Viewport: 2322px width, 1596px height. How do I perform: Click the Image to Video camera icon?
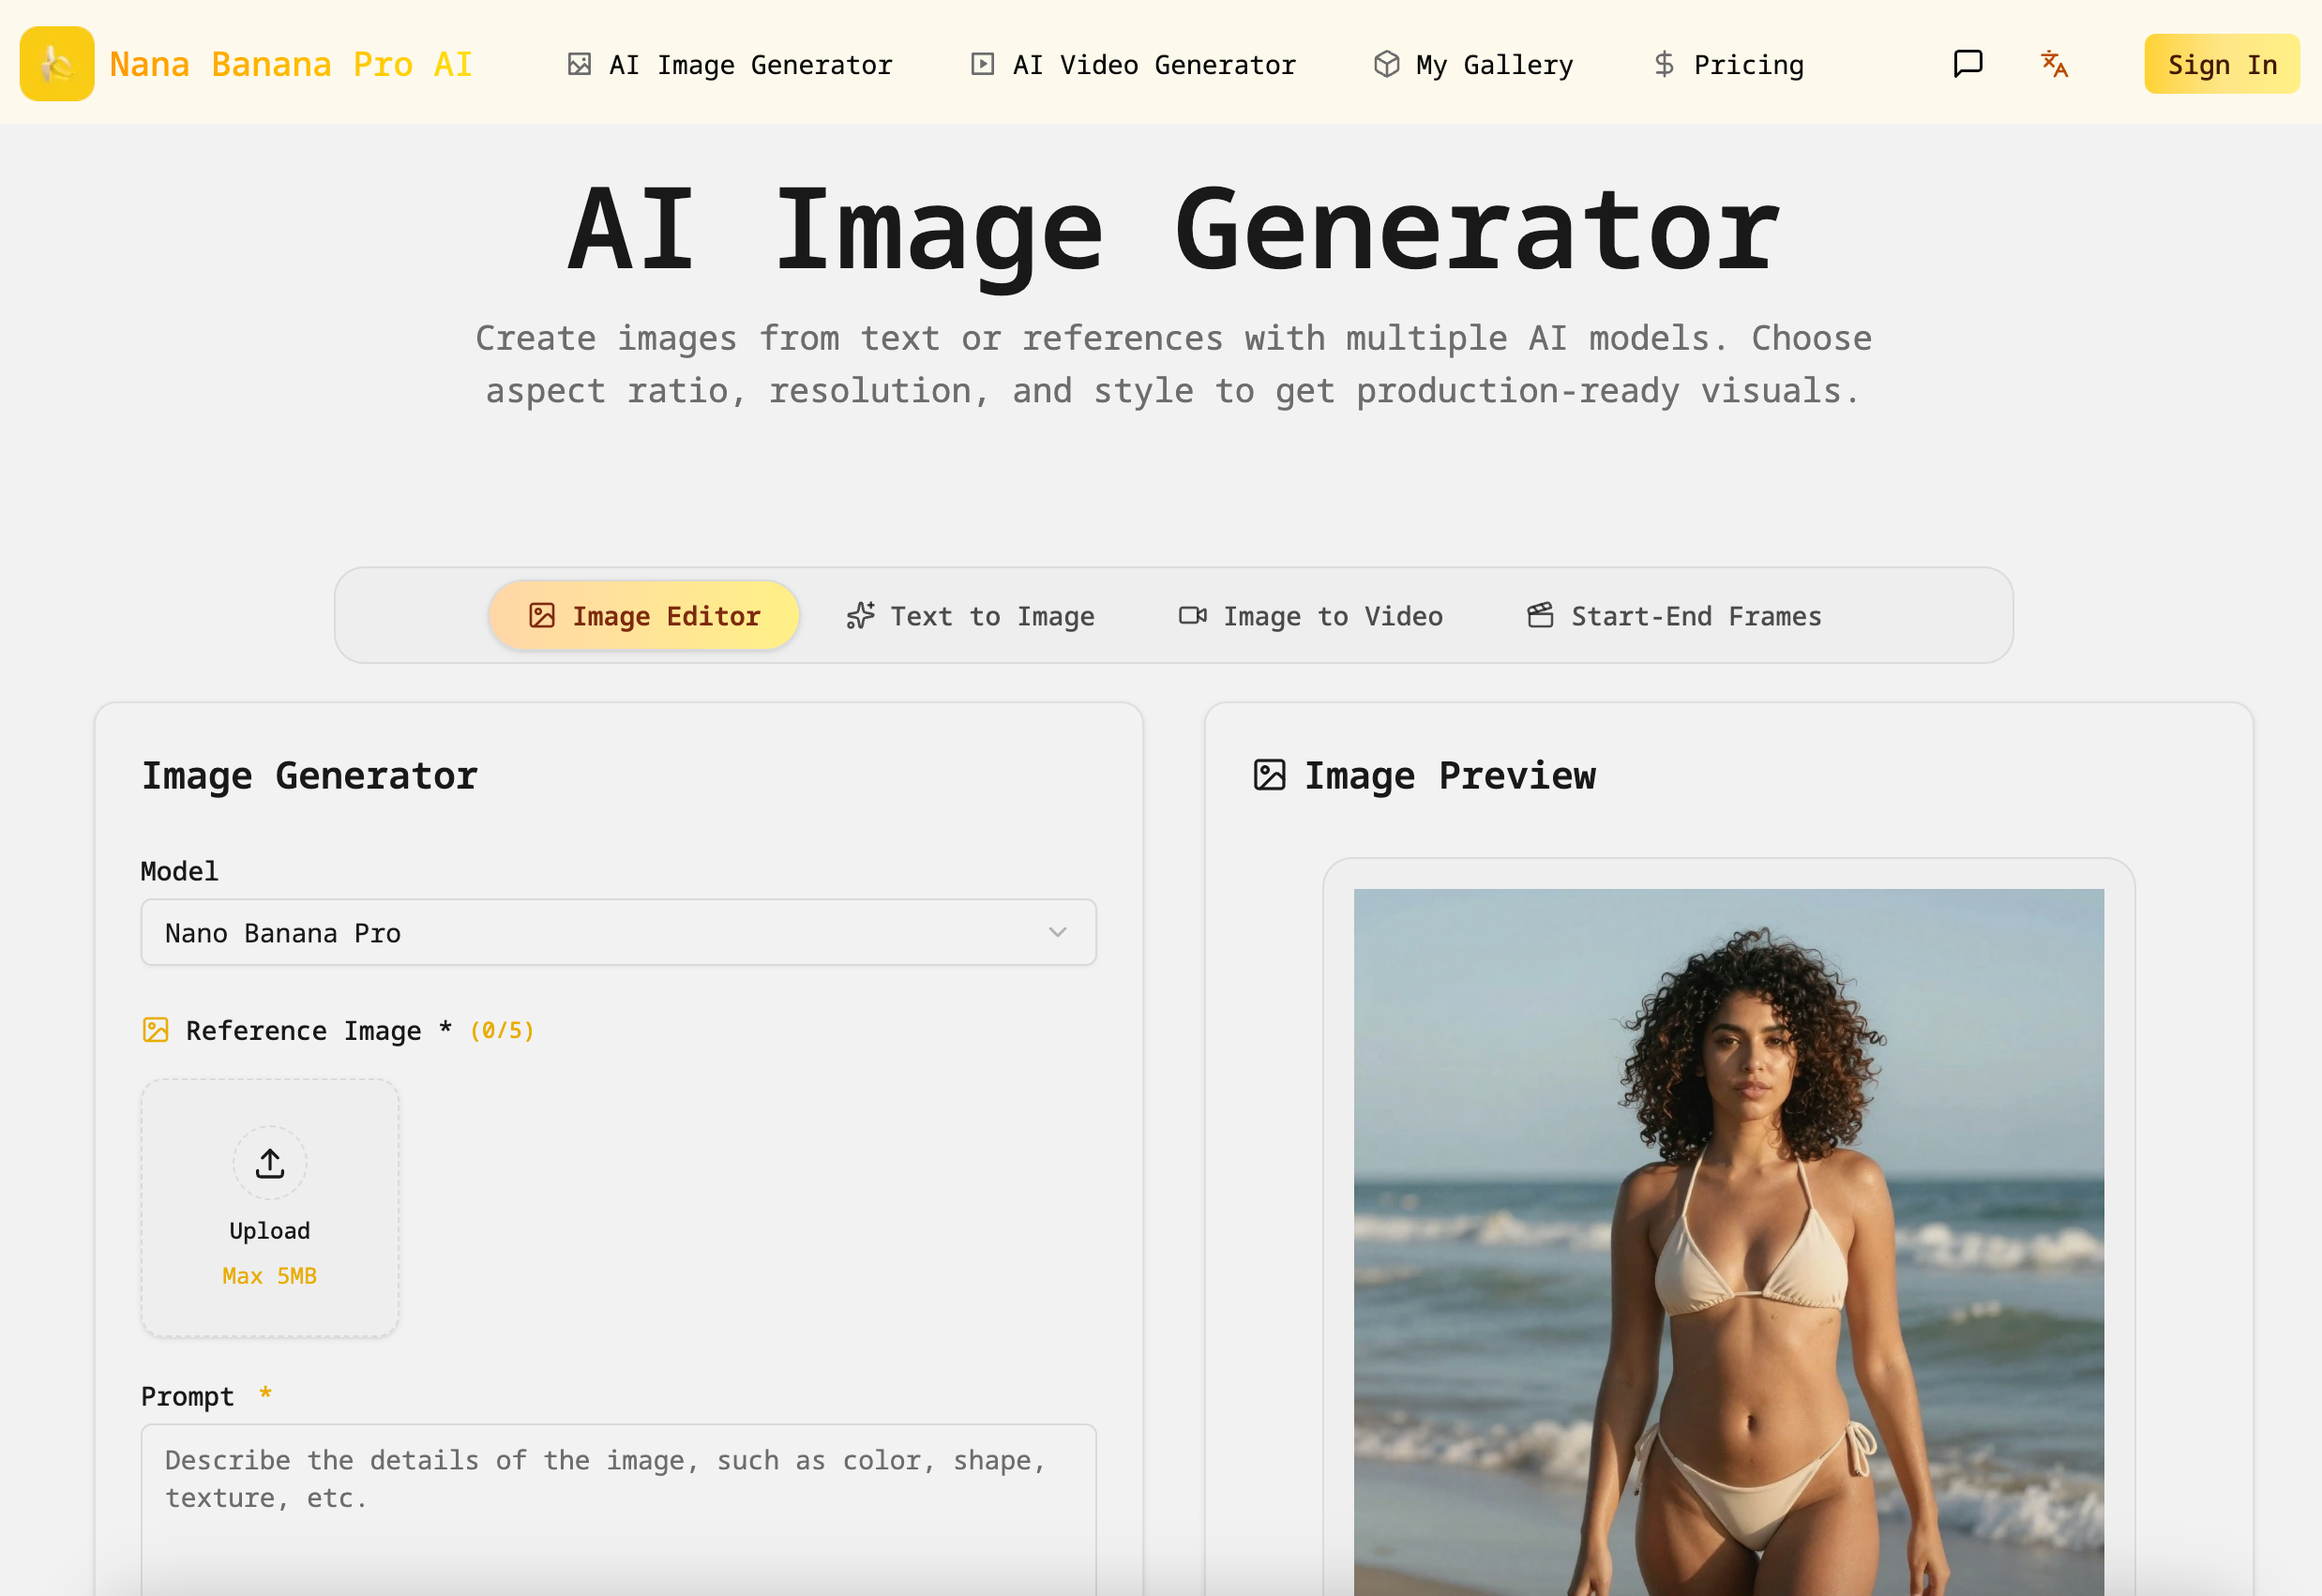click(x=1190, y=615)
